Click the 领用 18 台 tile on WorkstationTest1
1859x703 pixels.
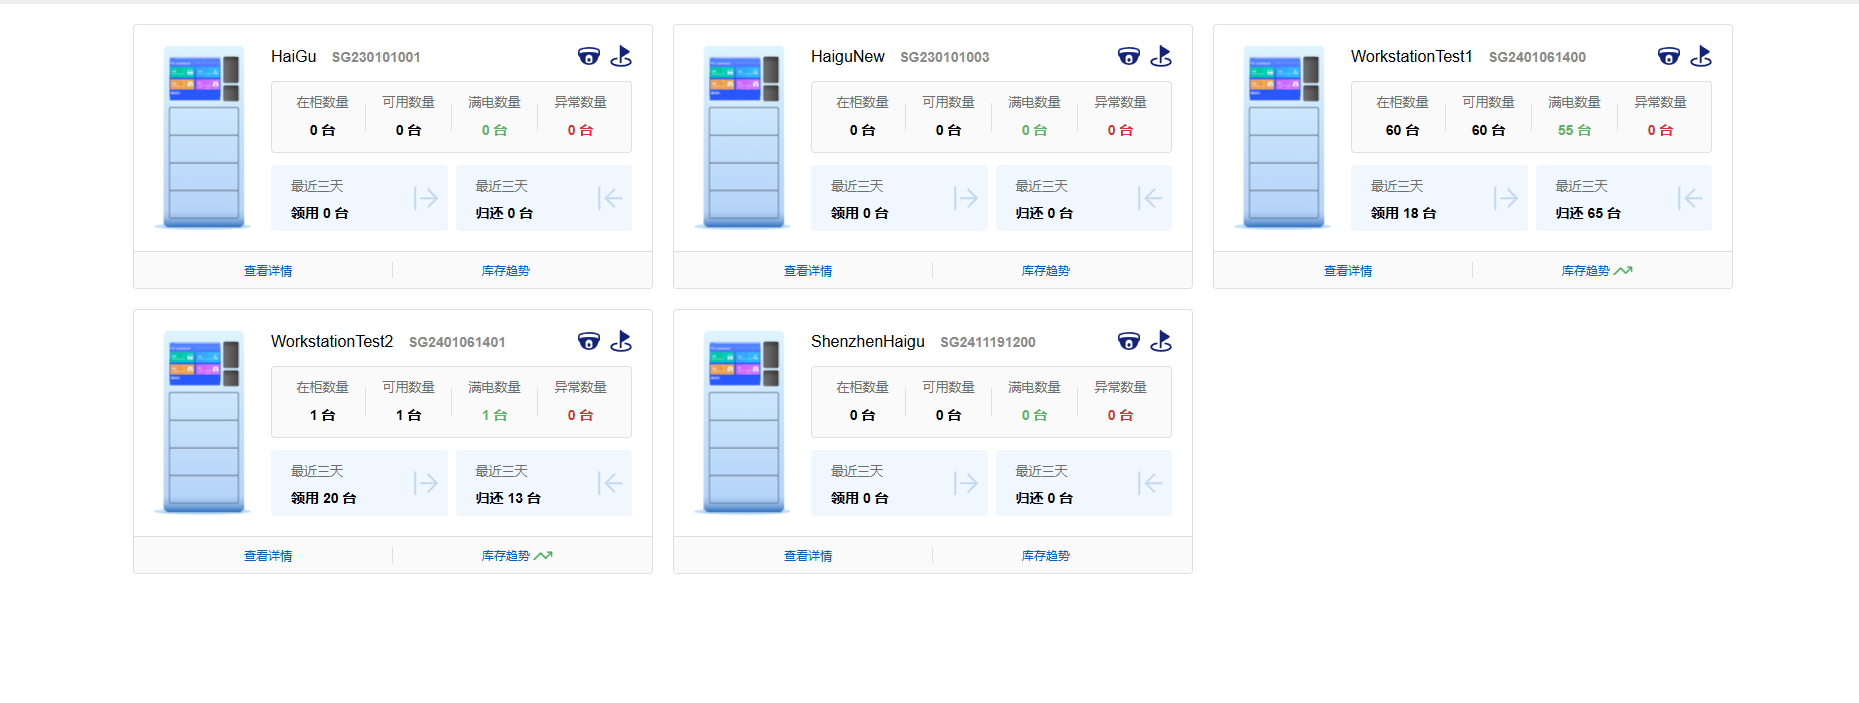(x=1439, y=199)
